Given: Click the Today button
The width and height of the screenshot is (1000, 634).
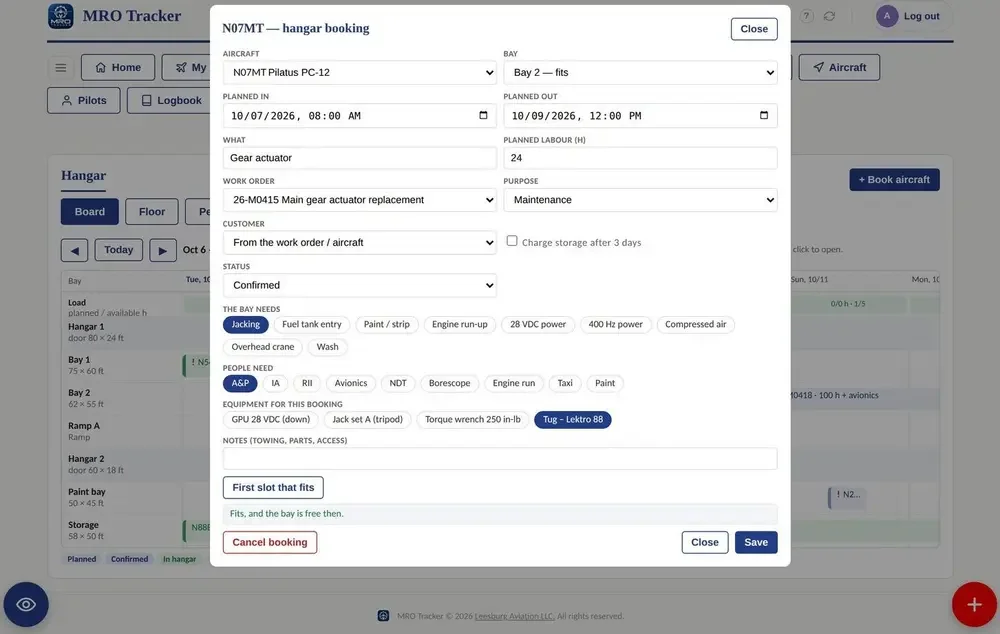Looking at the screenshot, I should pos(119,250).
